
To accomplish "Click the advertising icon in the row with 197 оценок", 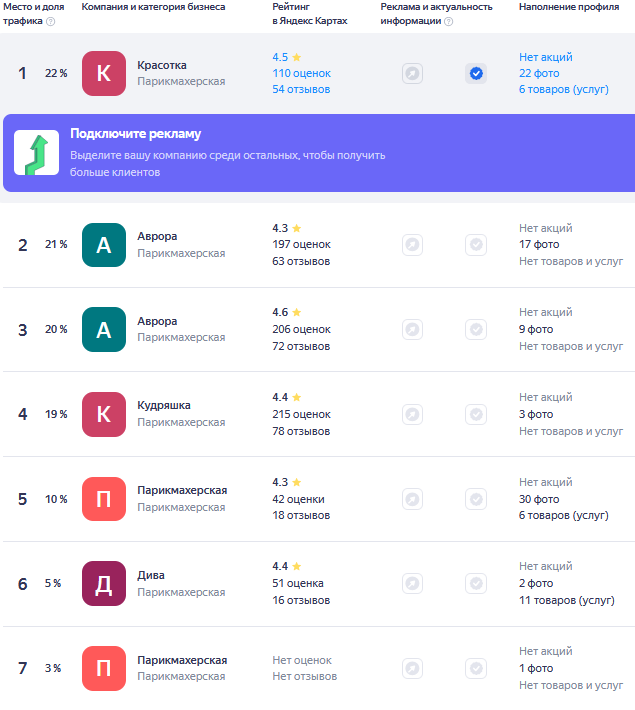I will click(x=412, y=245).
